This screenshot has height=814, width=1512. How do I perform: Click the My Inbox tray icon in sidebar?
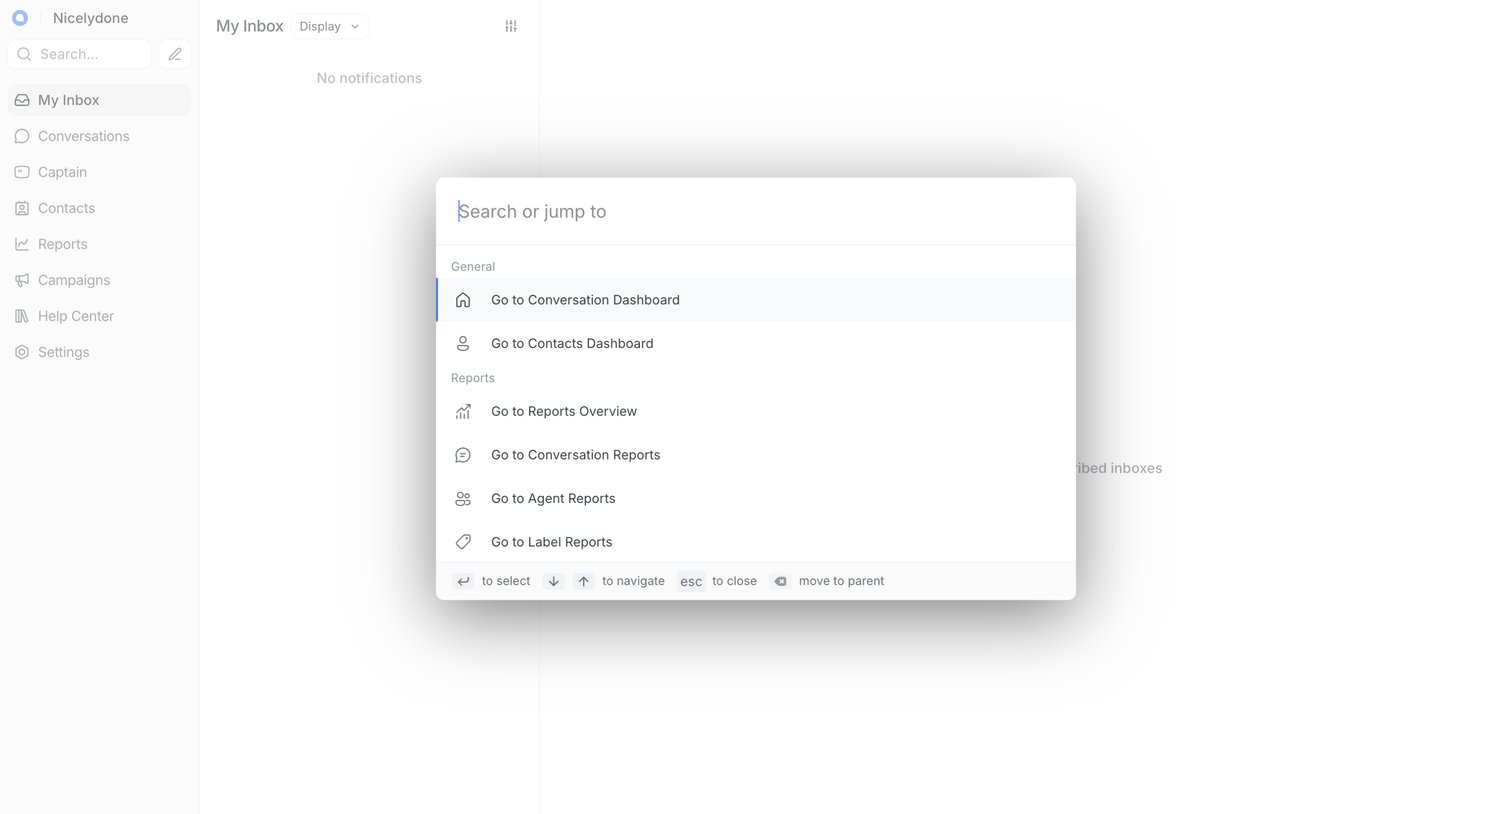click(x=22, y=100)
